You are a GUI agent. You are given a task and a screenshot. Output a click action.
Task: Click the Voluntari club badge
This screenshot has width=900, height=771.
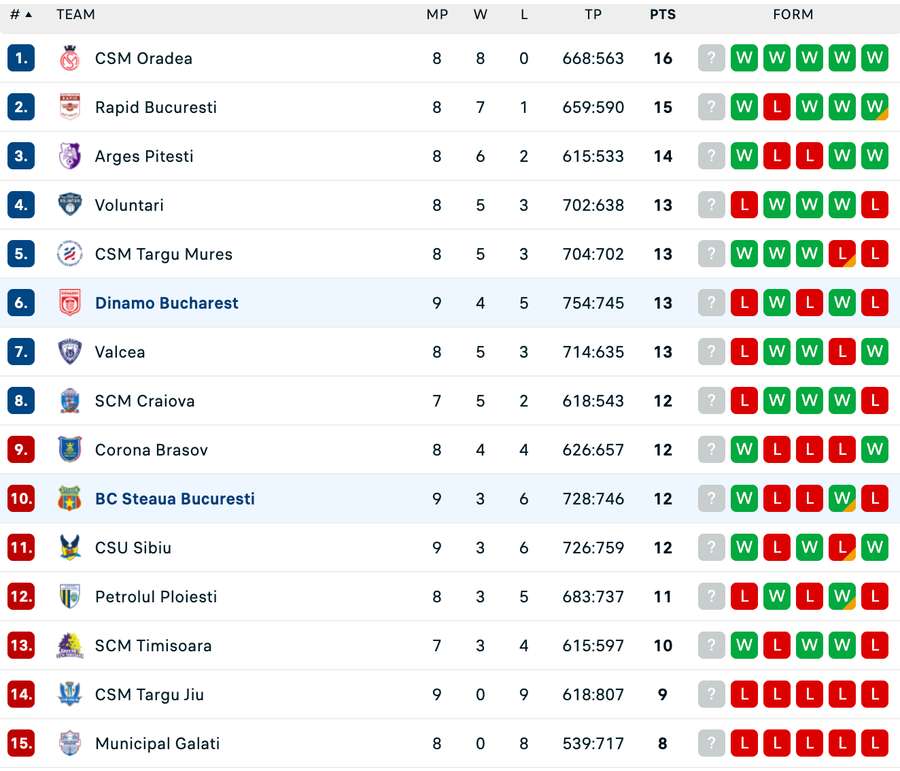click(69, 205)
